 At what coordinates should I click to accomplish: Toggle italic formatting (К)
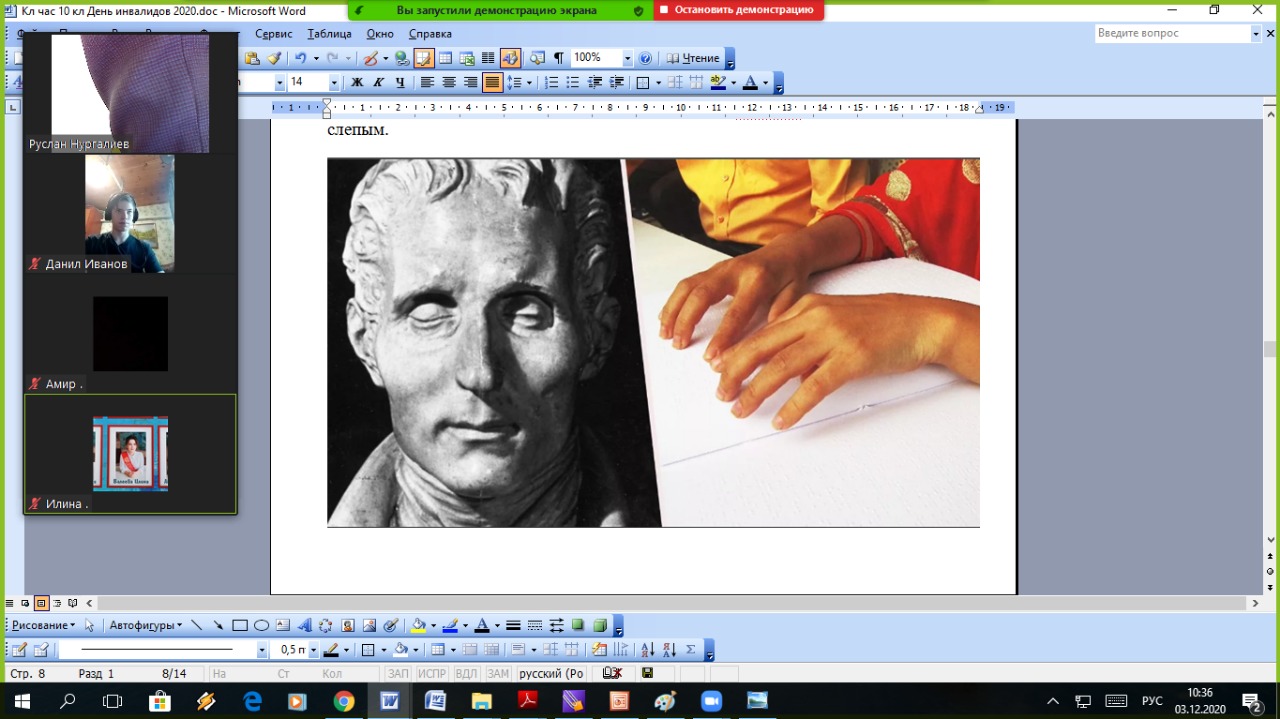(379, 83)
